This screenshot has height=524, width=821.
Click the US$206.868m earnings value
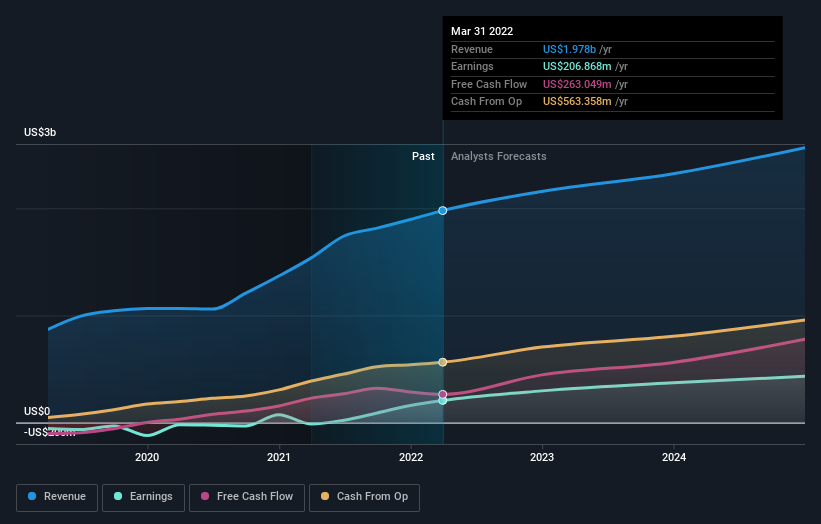(577, 66)
